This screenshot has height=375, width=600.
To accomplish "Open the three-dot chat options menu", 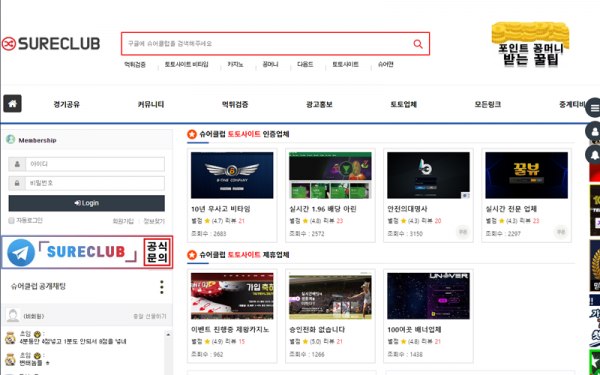I will click(162, 287).
